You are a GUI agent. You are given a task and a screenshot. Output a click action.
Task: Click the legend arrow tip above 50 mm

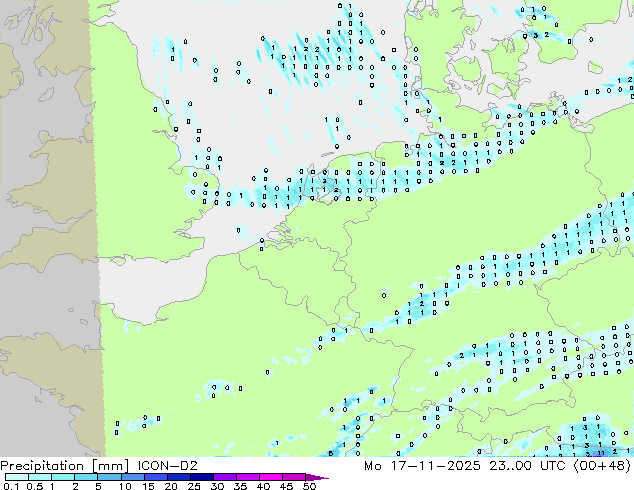[x=317, y=477]
